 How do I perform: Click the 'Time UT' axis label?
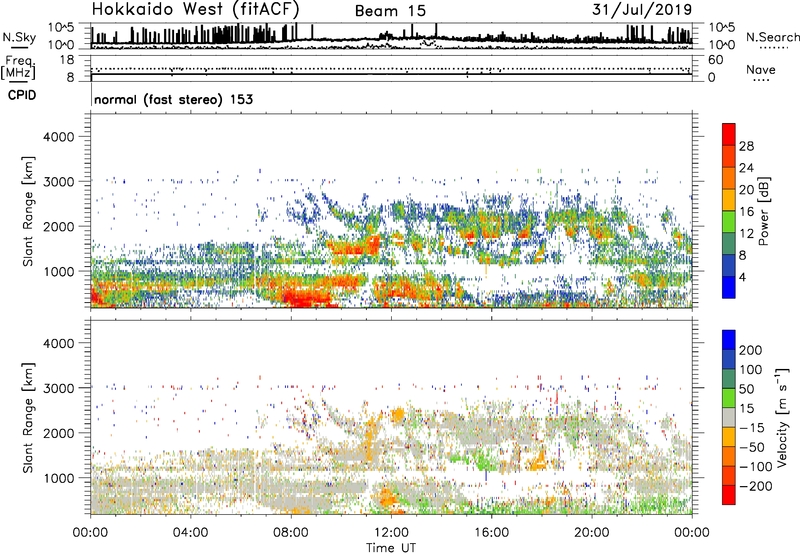(391, 547)
